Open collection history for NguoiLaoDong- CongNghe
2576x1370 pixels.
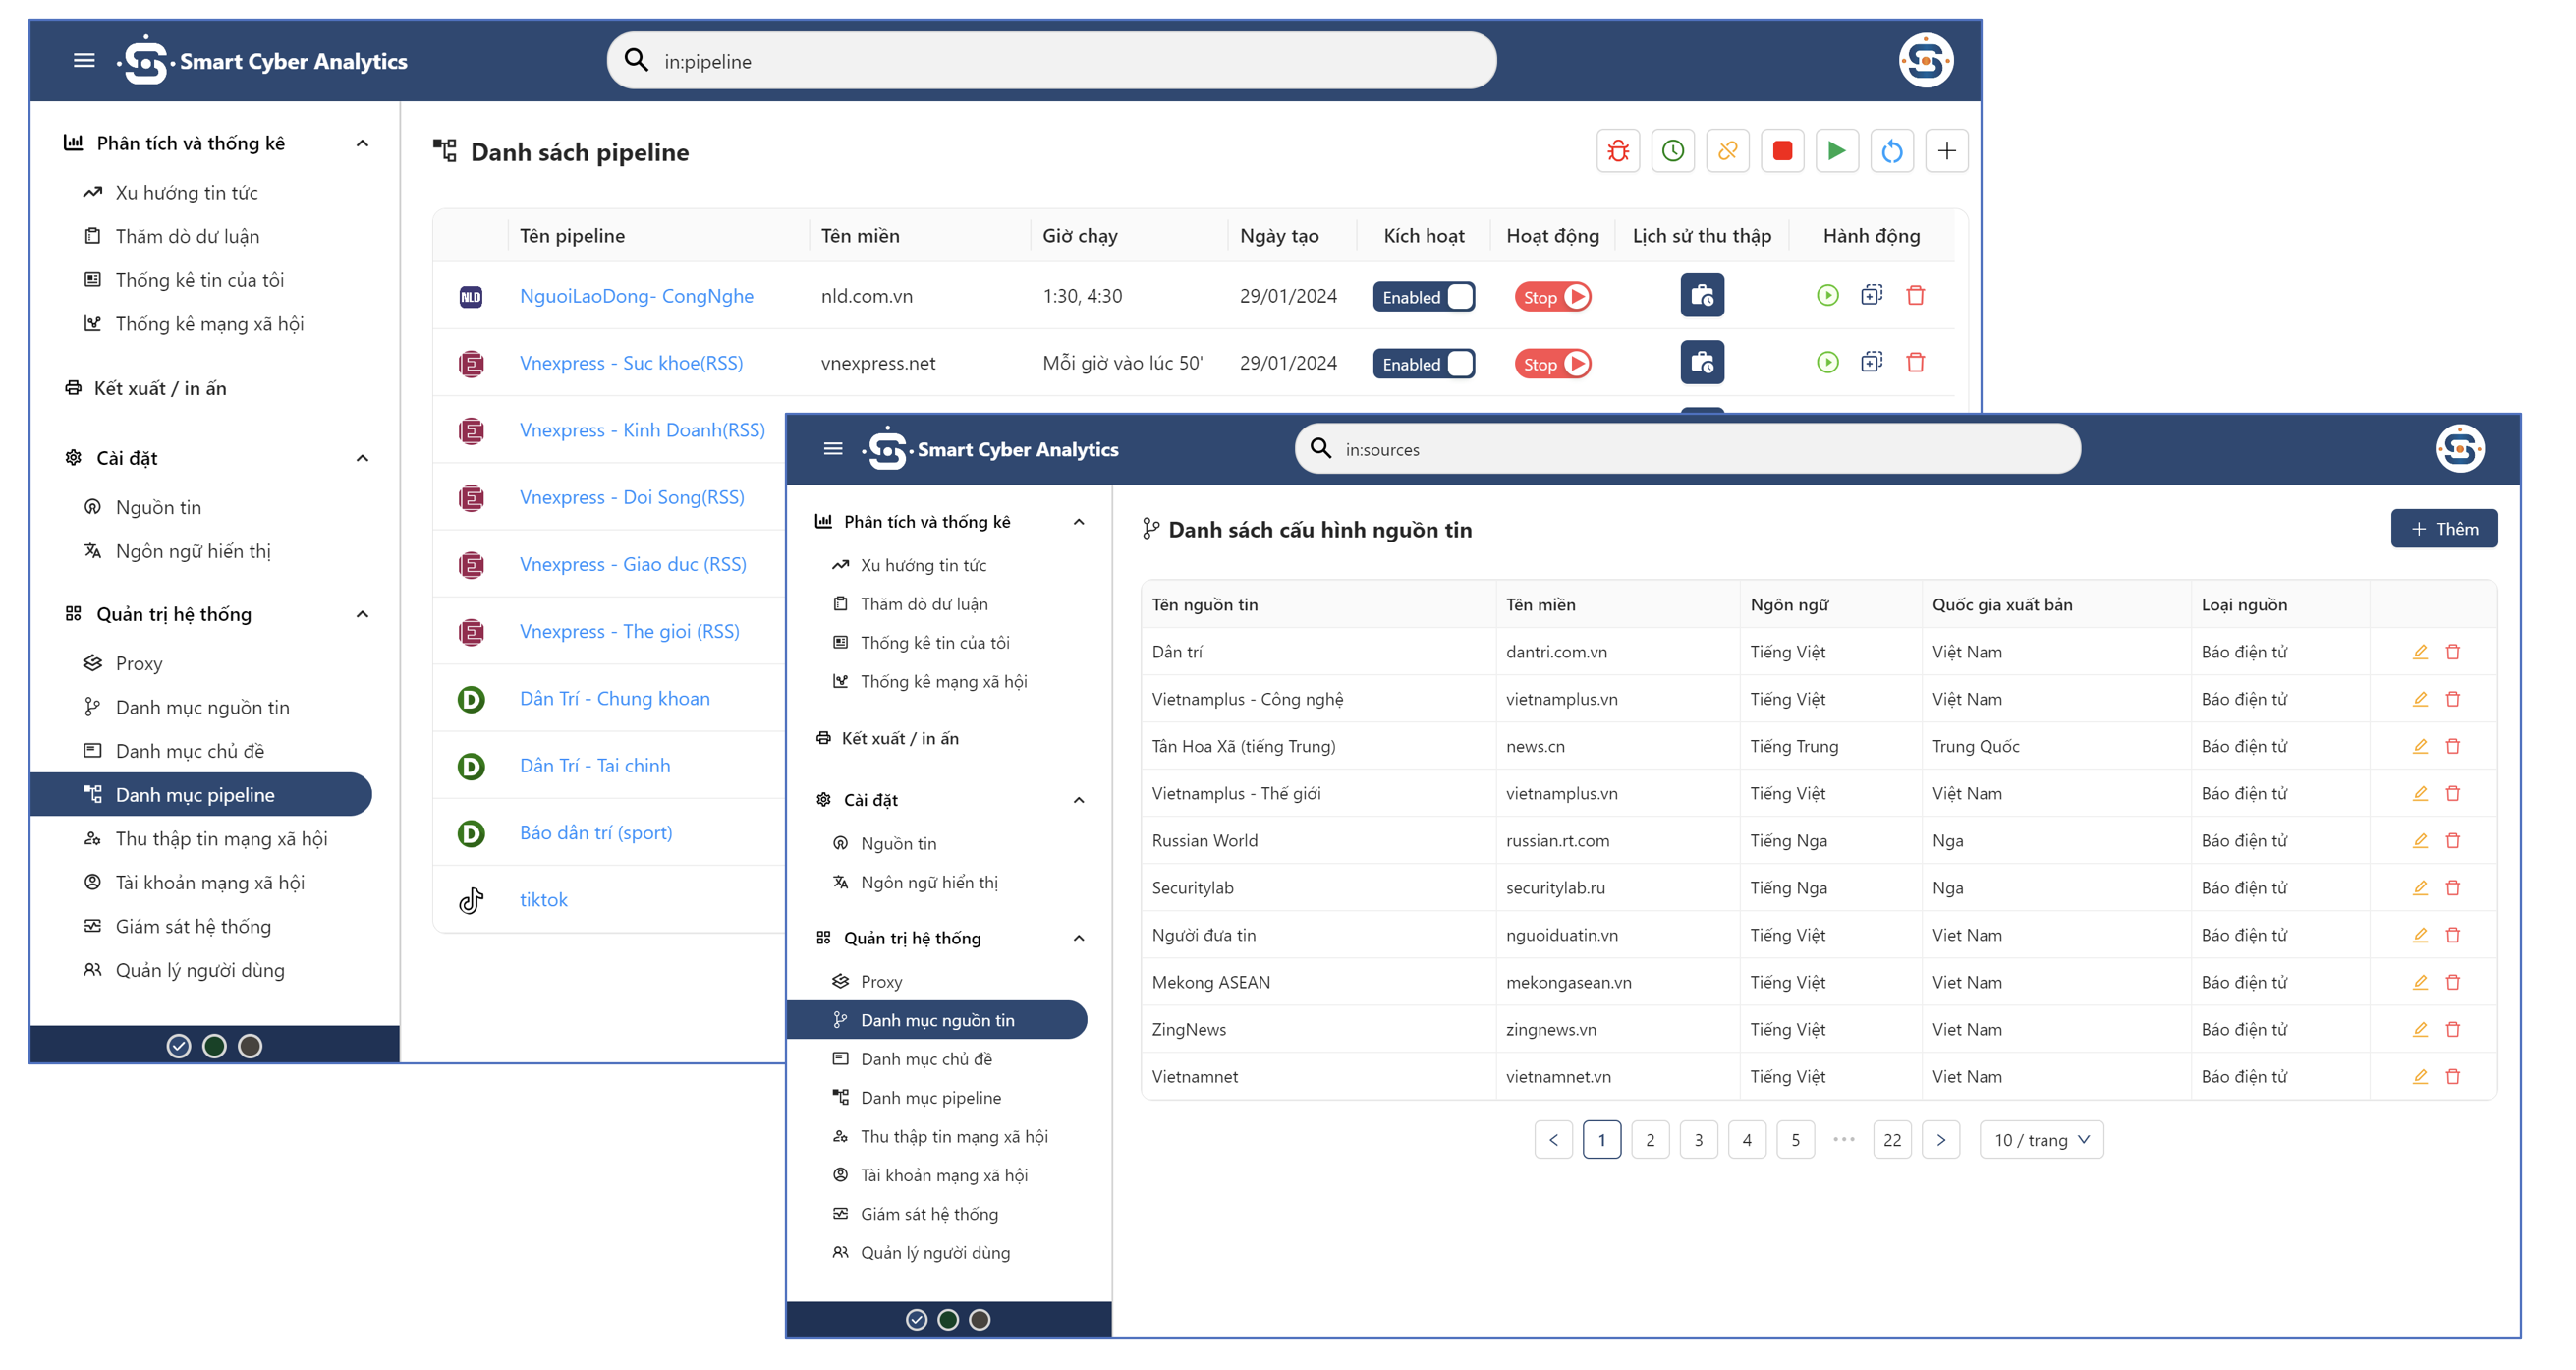[1702, 296]
